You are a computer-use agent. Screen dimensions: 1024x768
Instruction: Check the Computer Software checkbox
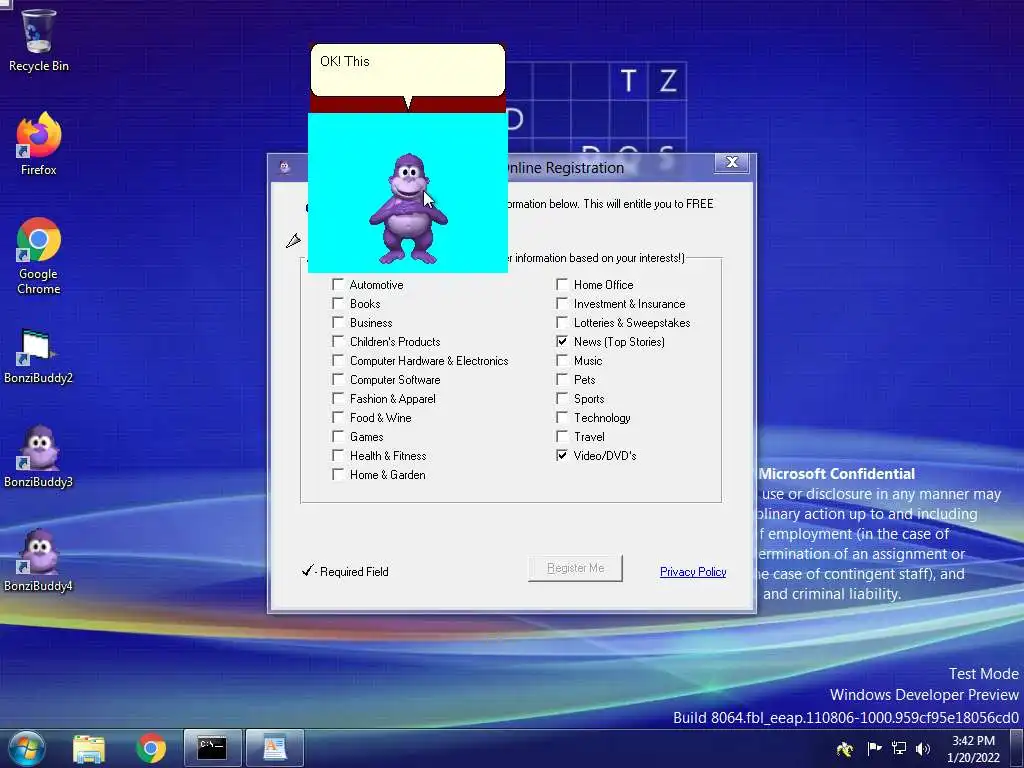click(338, 379)
